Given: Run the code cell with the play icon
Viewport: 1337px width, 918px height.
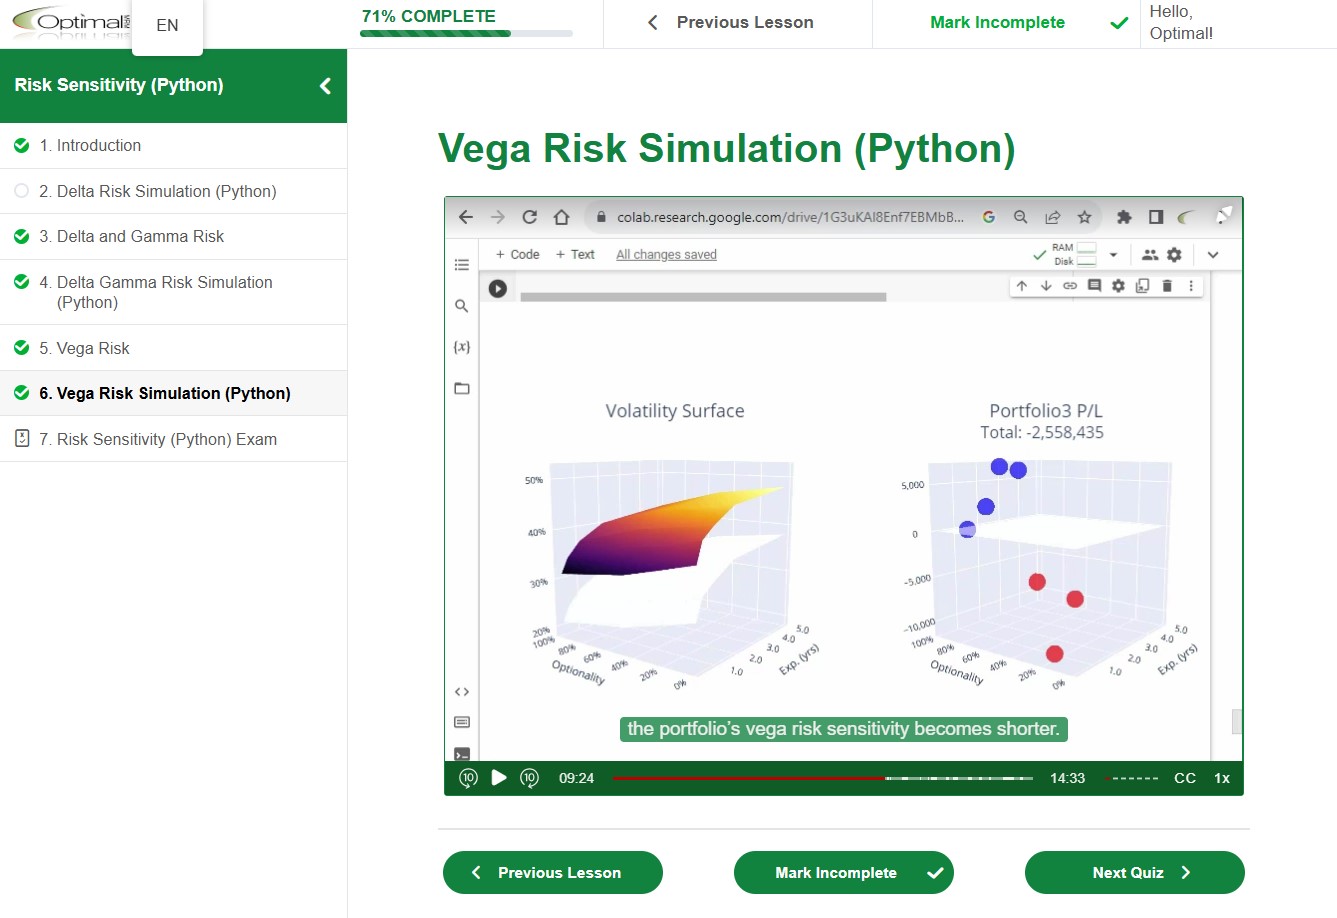Looking at the screenshot, I should 498,288.
